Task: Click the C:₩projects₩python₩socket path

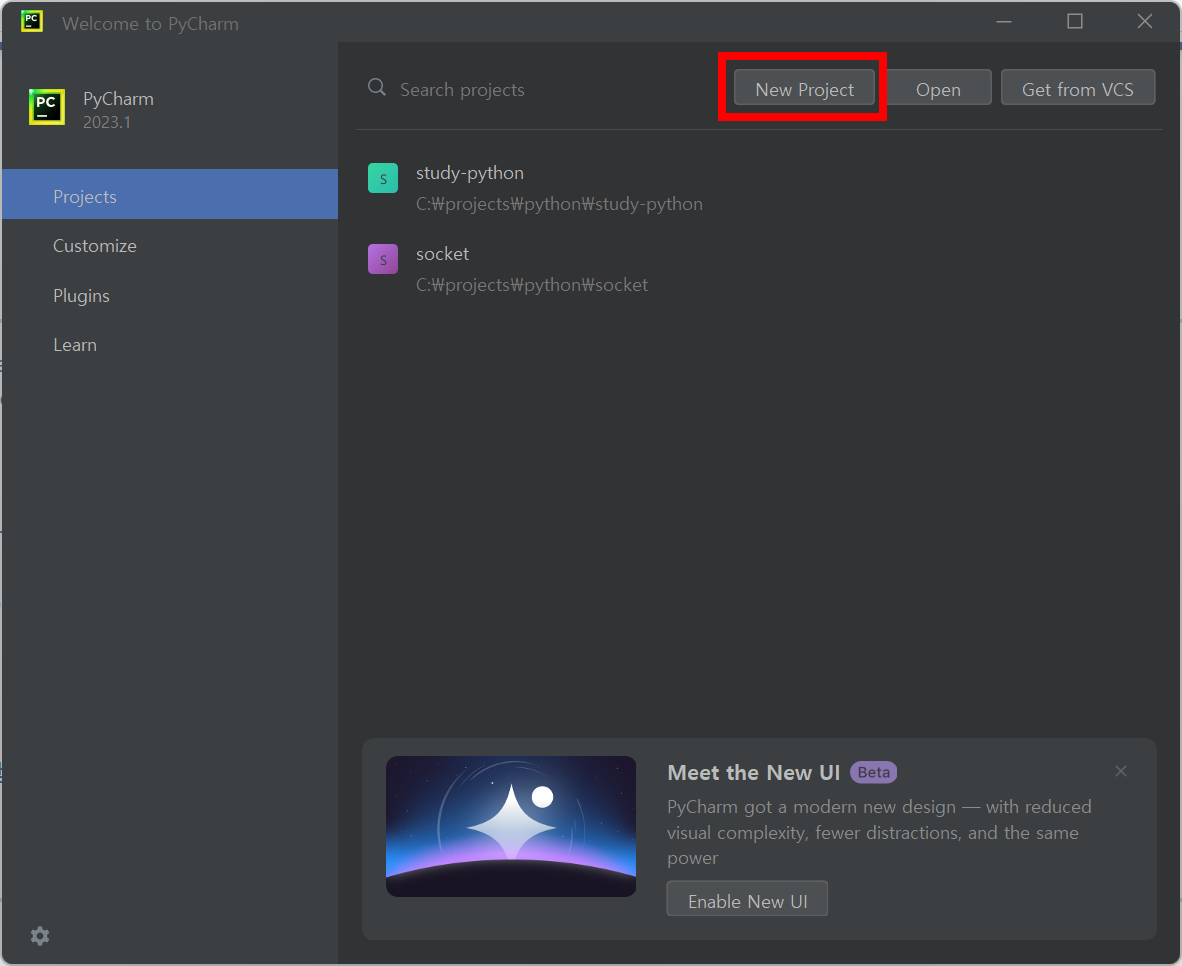Action: (x=531, y=285)
